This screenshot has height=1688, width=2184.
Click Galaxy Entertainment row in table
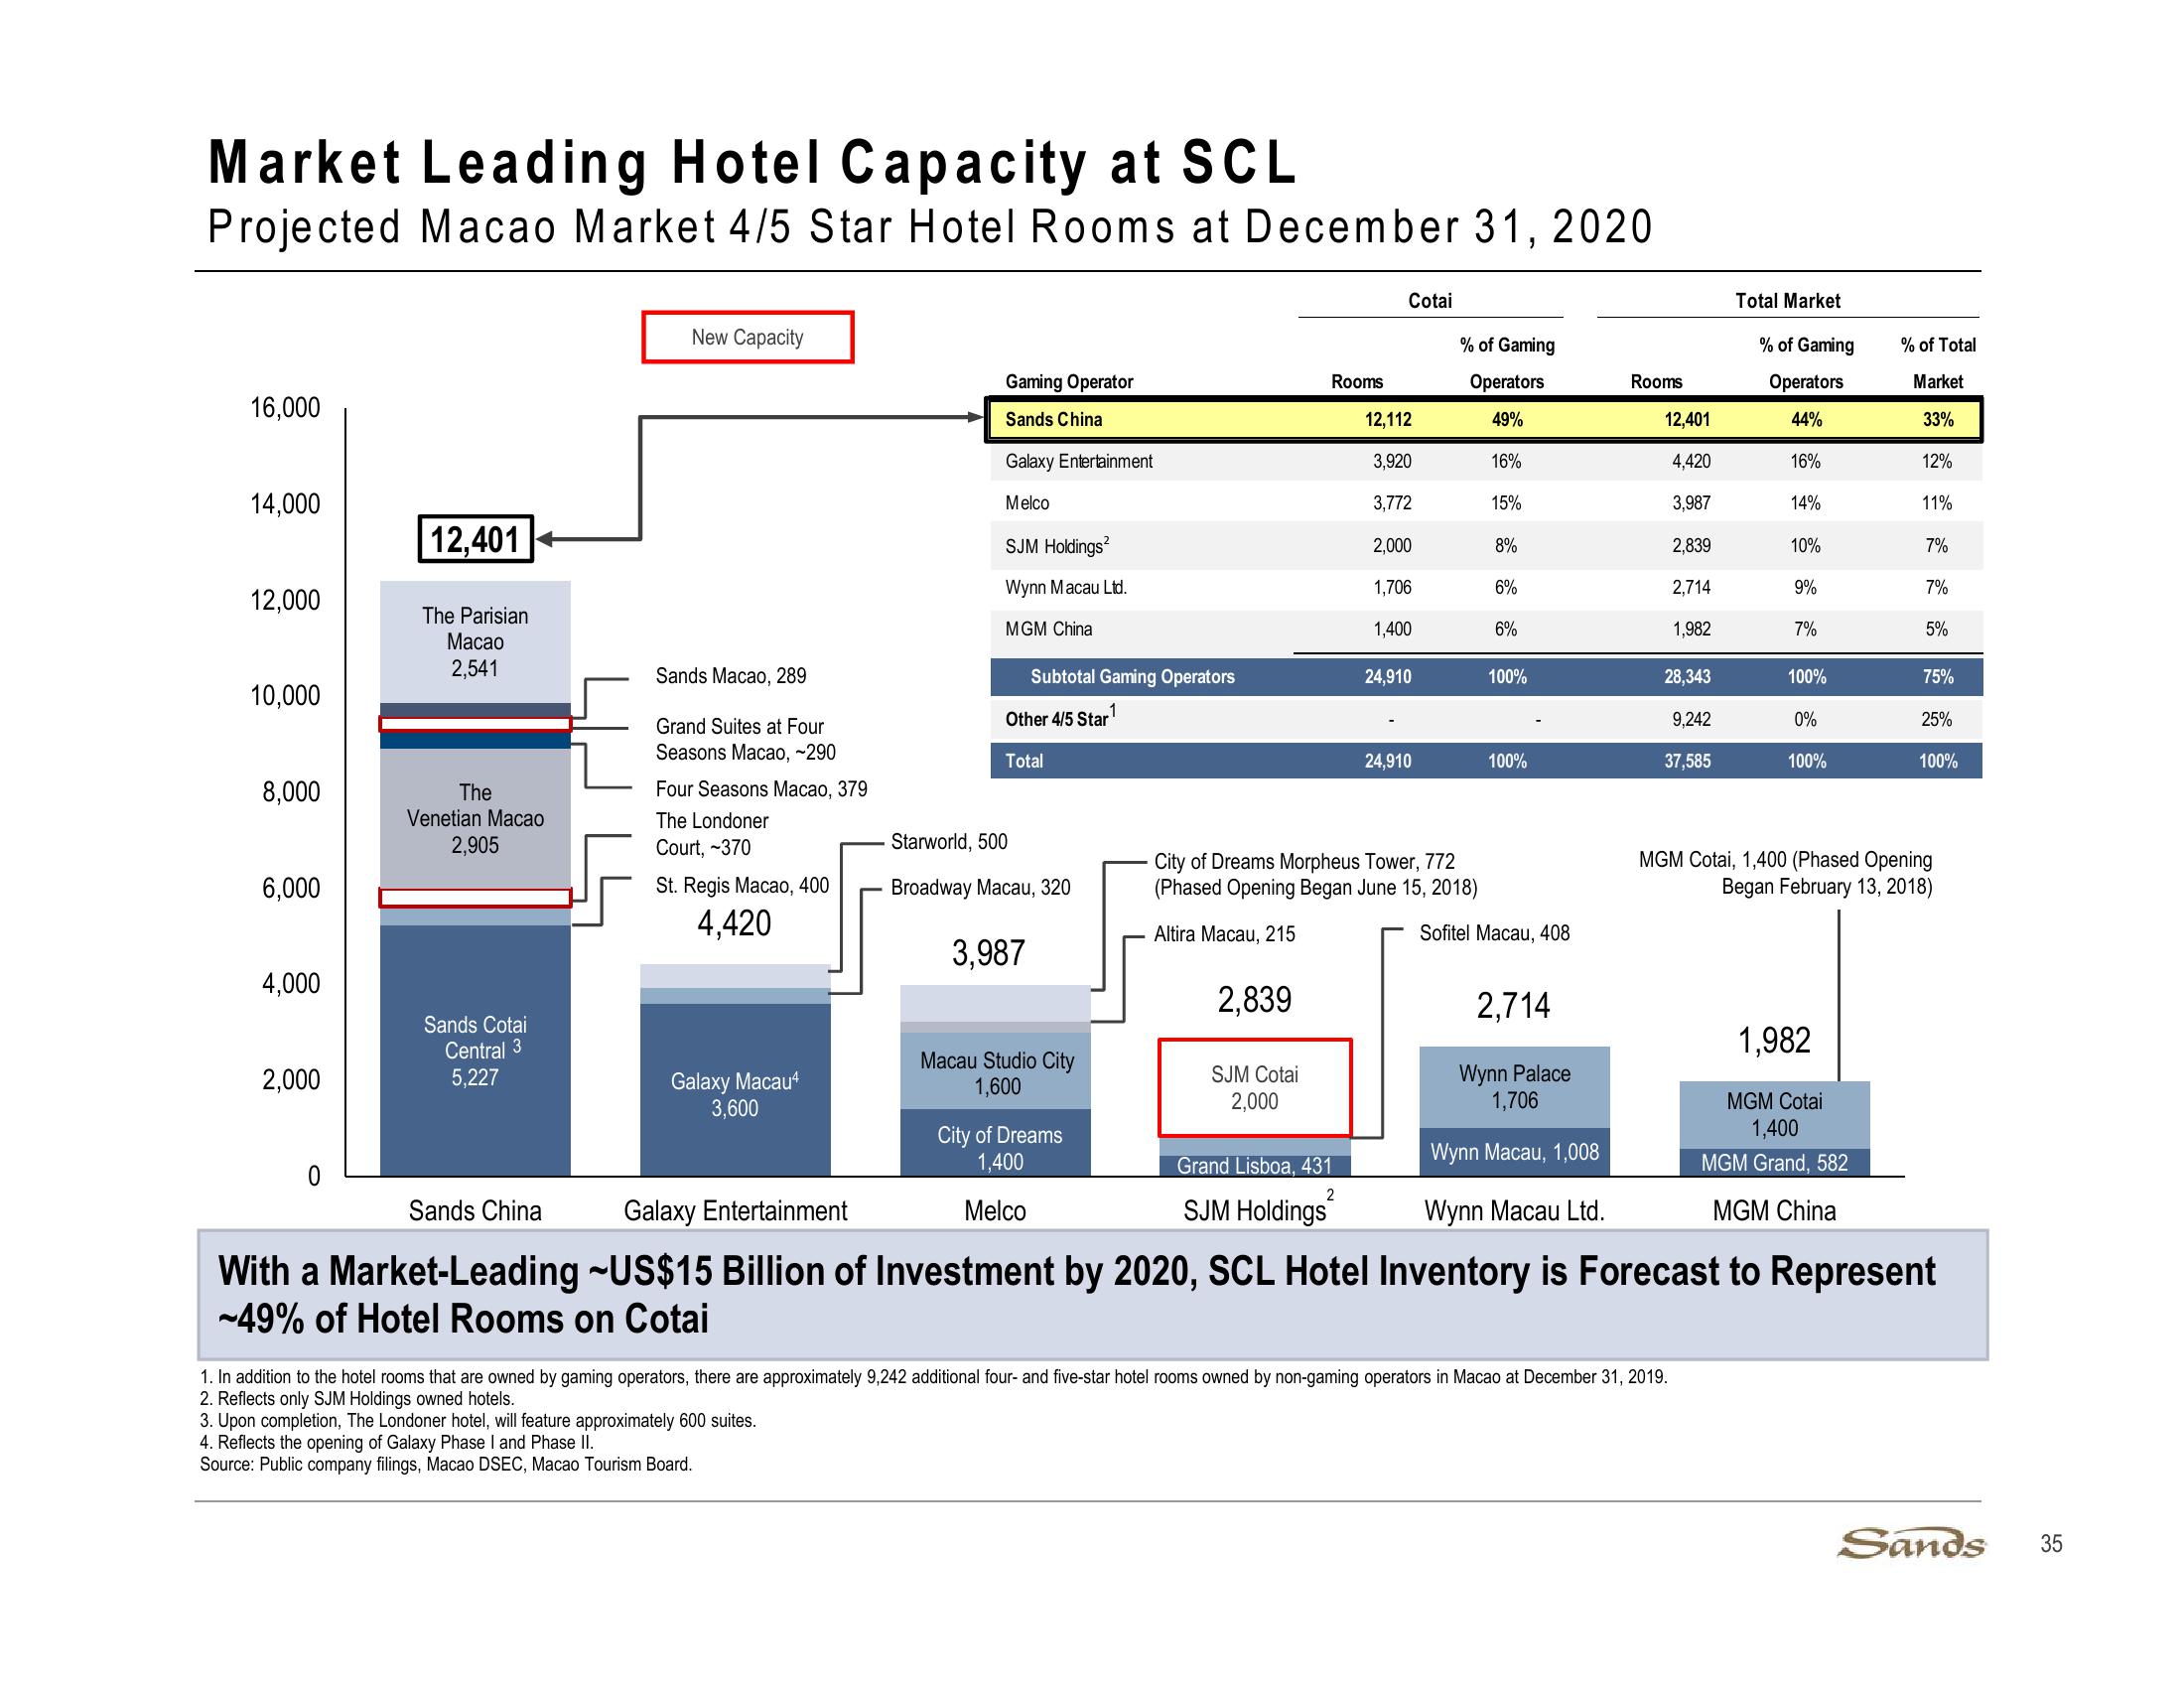1485,461
